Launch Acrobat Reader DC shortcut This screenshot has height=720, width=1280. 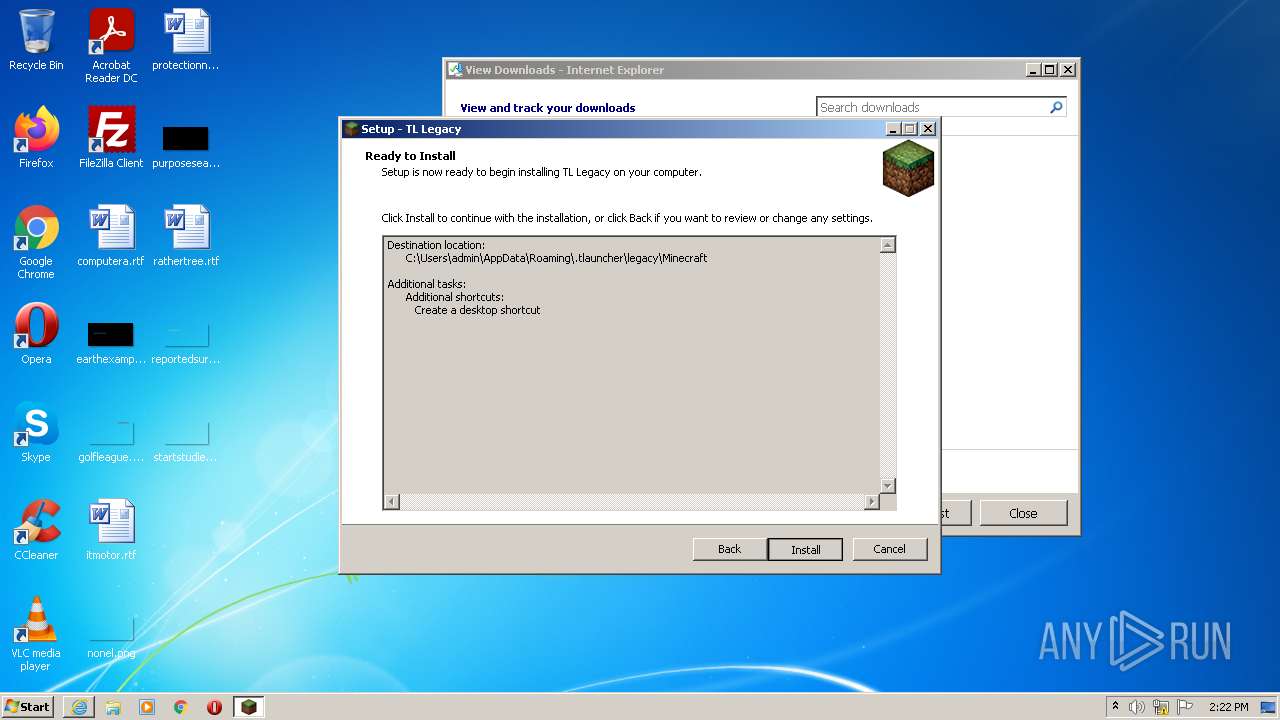click(111, 46)
